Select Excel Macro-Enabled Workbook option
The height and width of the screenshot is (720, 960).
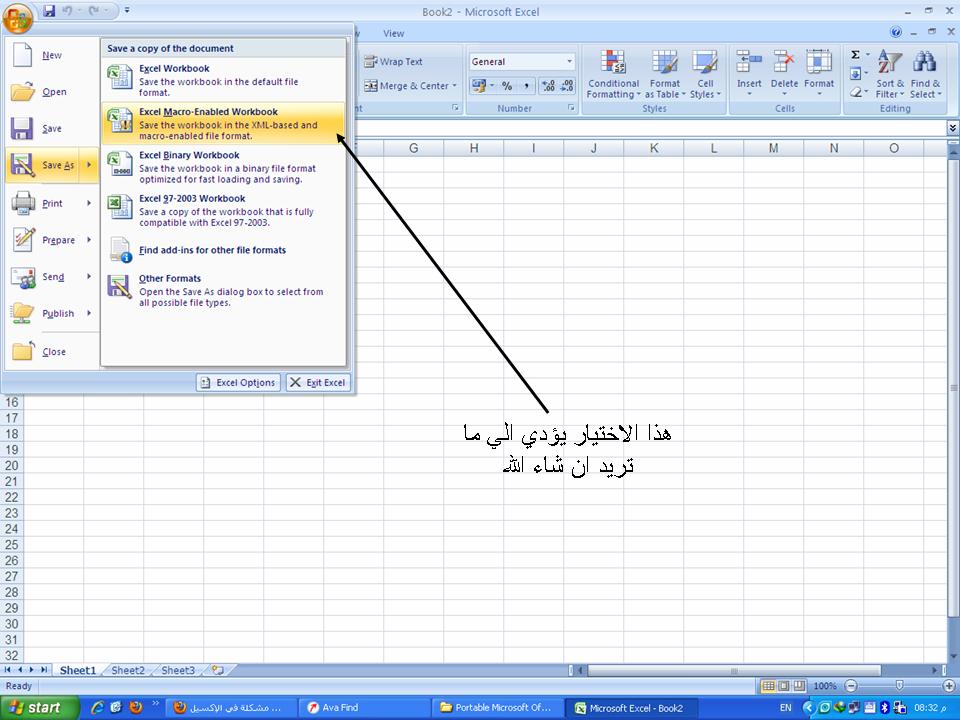[x=223, y=123]
